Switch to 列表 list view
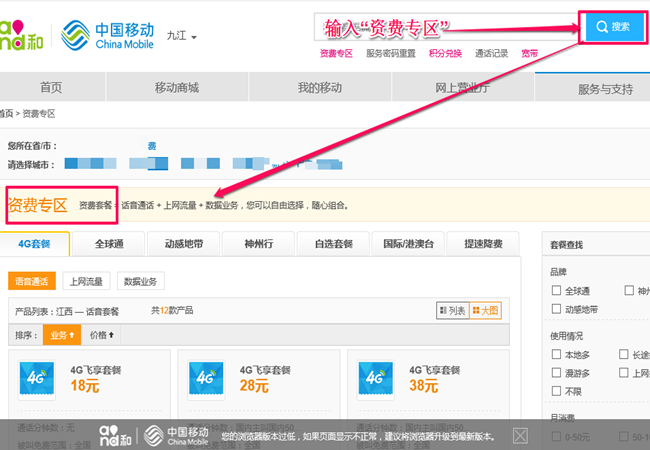650x450 pixels. (x=453, y=310)
